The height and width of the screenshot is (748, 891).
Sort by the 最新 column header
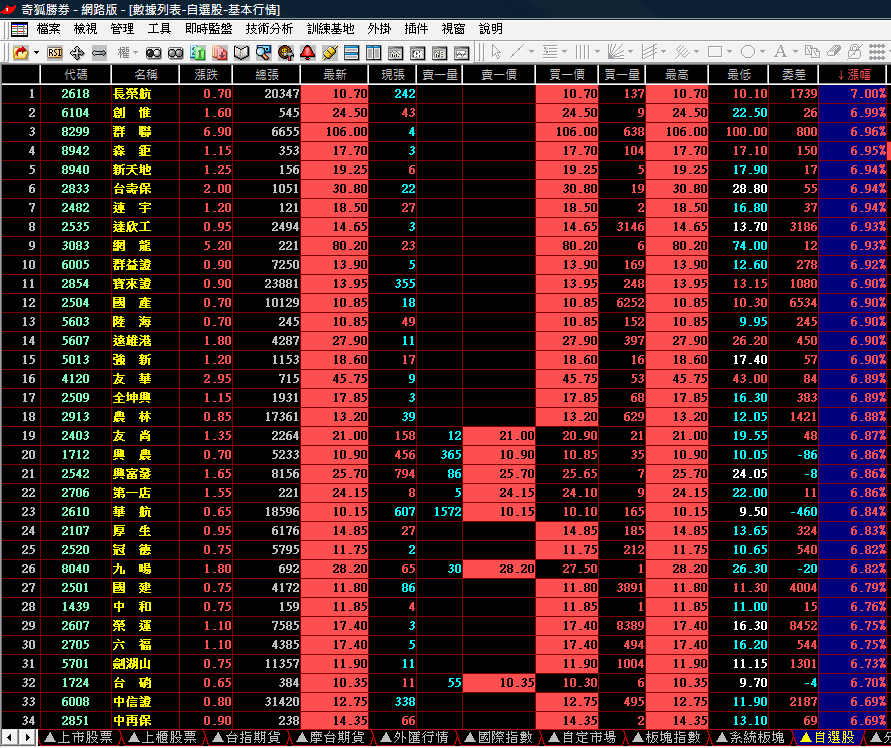point(334,74)
